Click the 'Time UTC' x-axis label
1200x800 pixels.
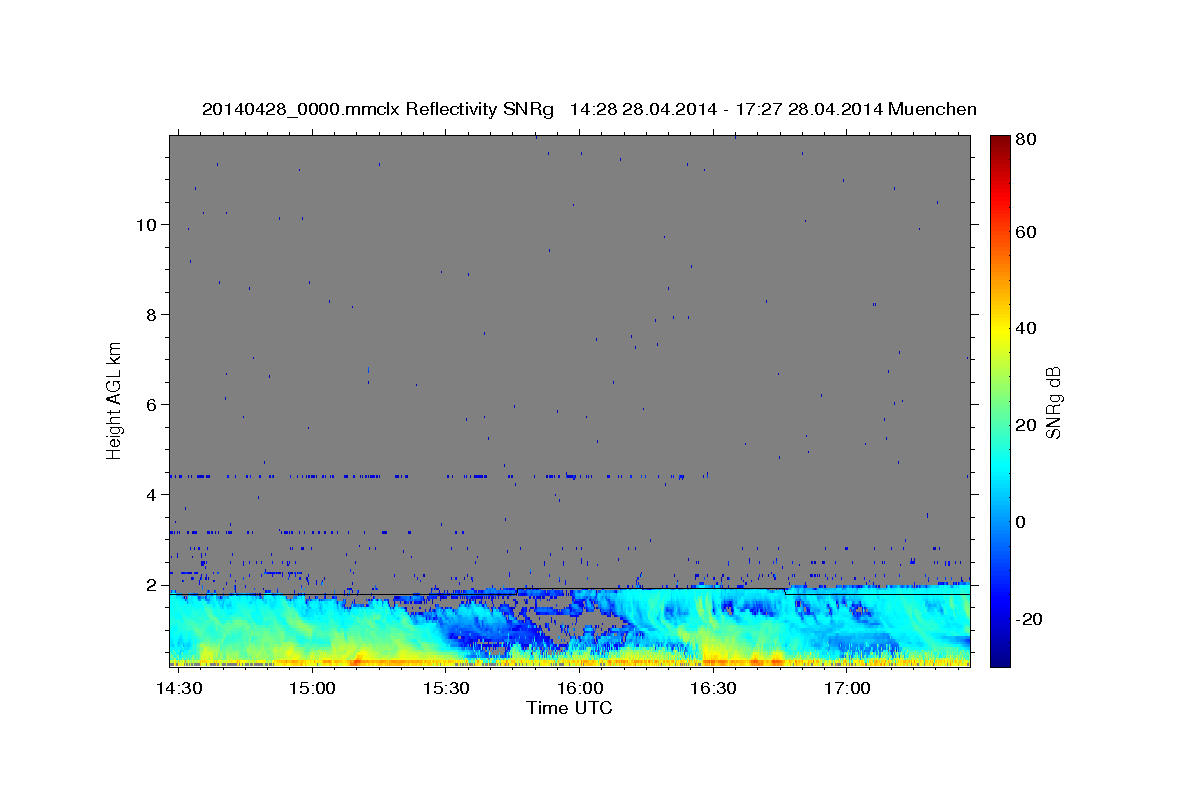pos(569,708)
